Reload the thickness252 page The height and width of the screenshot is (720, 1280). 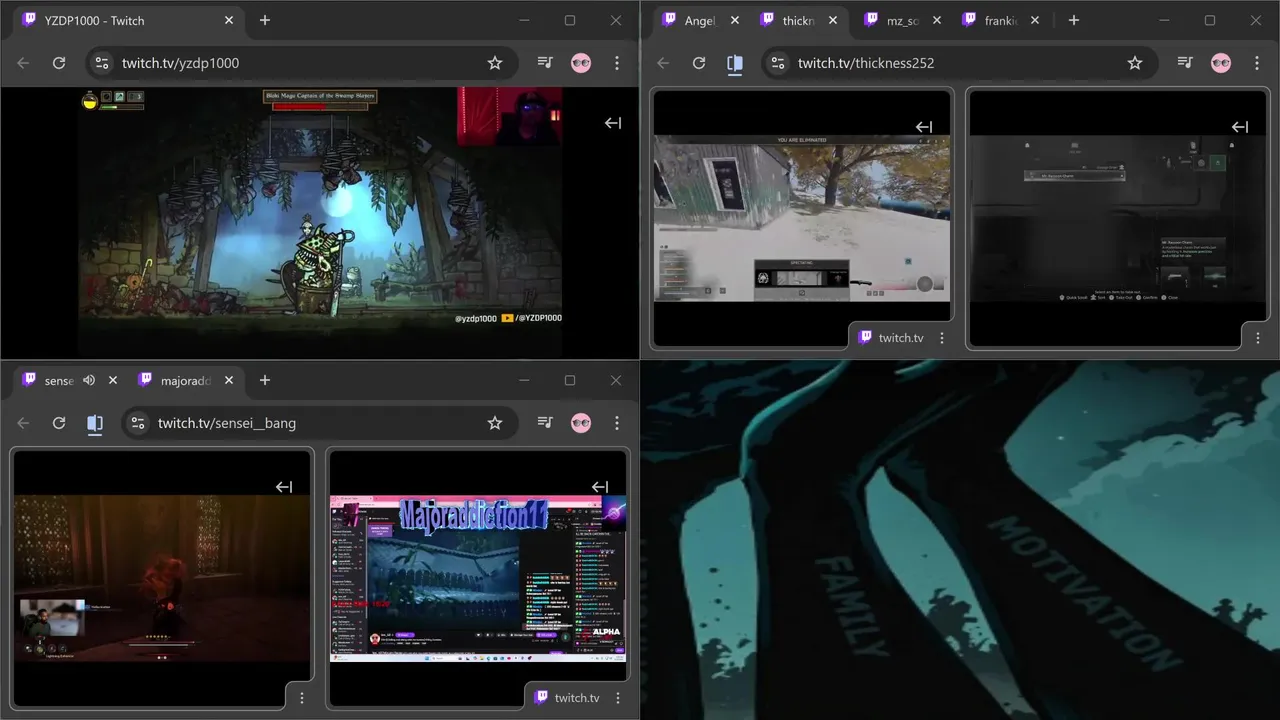(699, 63)
